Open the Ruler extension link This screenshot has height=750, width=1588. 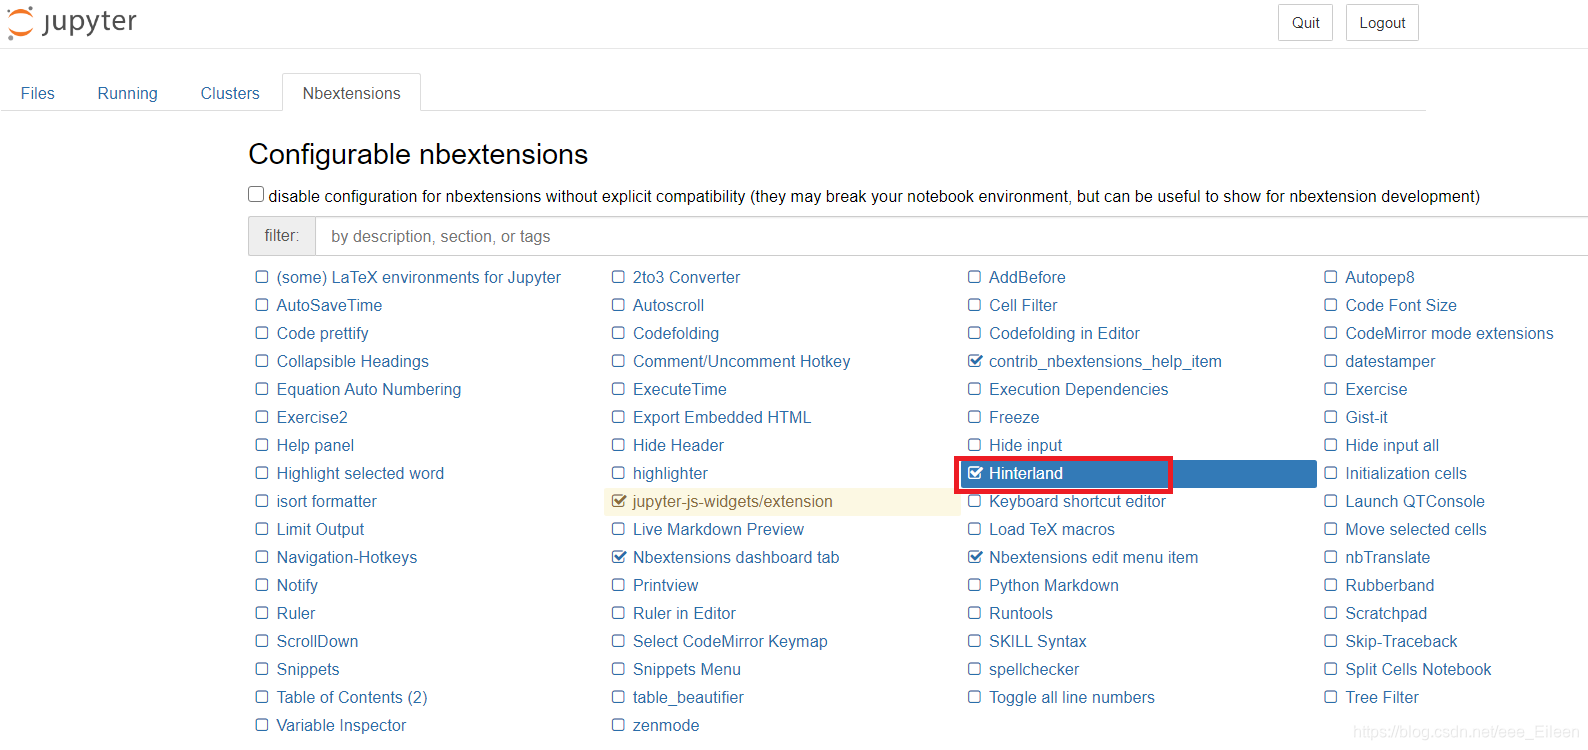tap(295, 613)
